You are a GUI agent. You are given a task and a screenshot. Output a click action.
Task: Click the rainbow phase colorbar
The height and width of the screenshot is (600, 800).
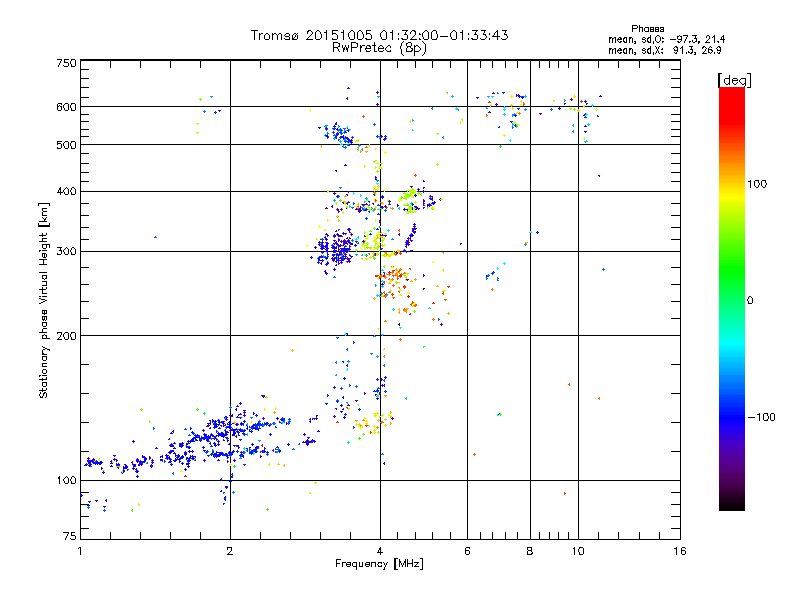[x=732, y=299]
